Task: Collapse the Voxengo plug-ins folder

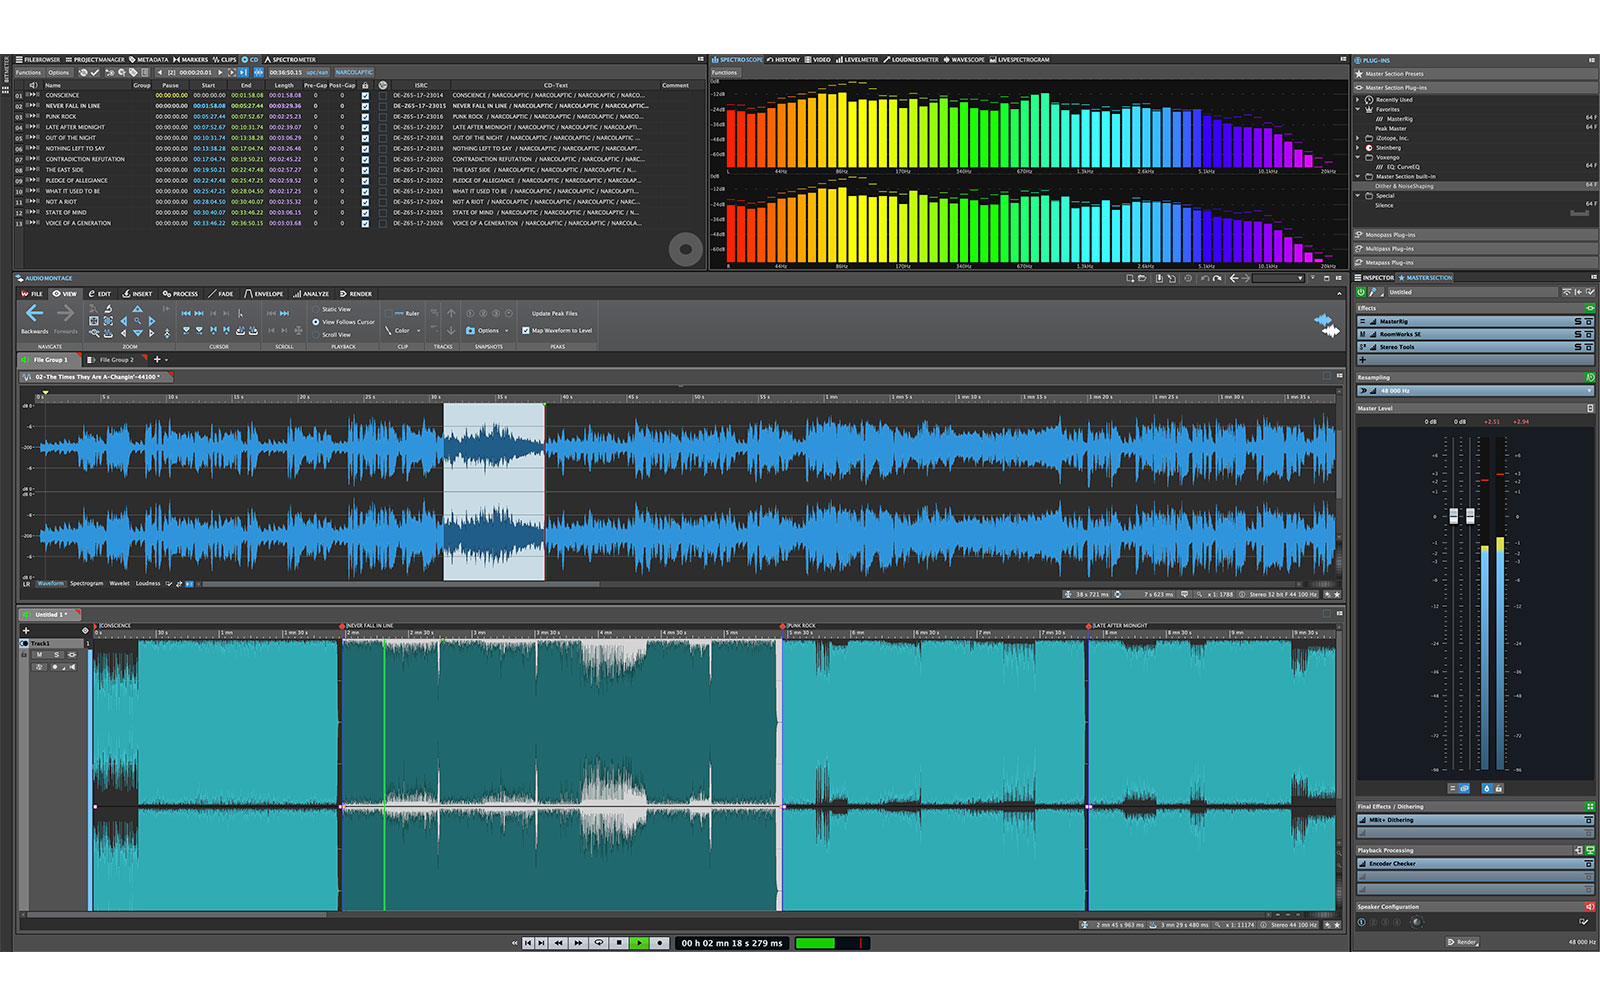Action: (x=1357, y=157)
